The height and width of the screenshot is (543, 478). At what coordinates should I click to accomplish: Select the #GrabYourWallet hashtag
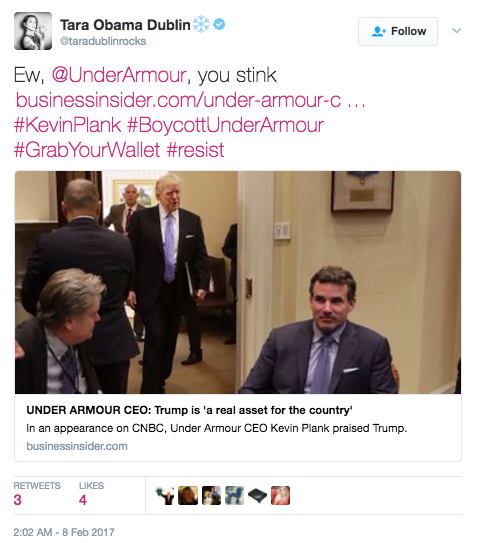click(x=87, y=150)
